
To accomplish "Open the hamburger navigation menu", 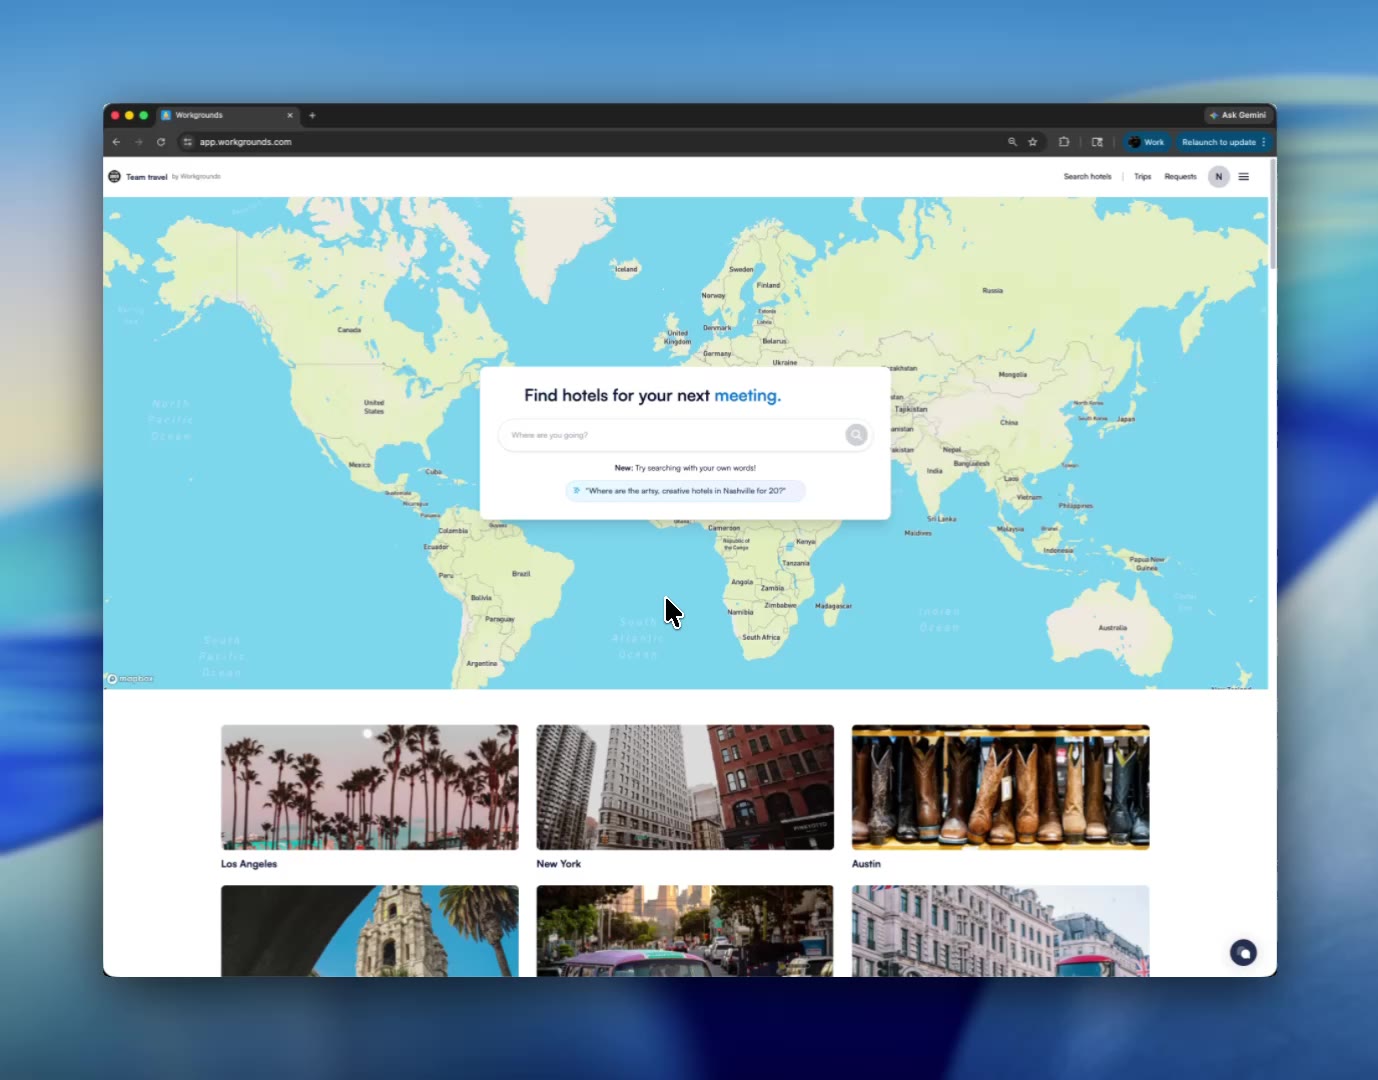I will point(1244,176).
